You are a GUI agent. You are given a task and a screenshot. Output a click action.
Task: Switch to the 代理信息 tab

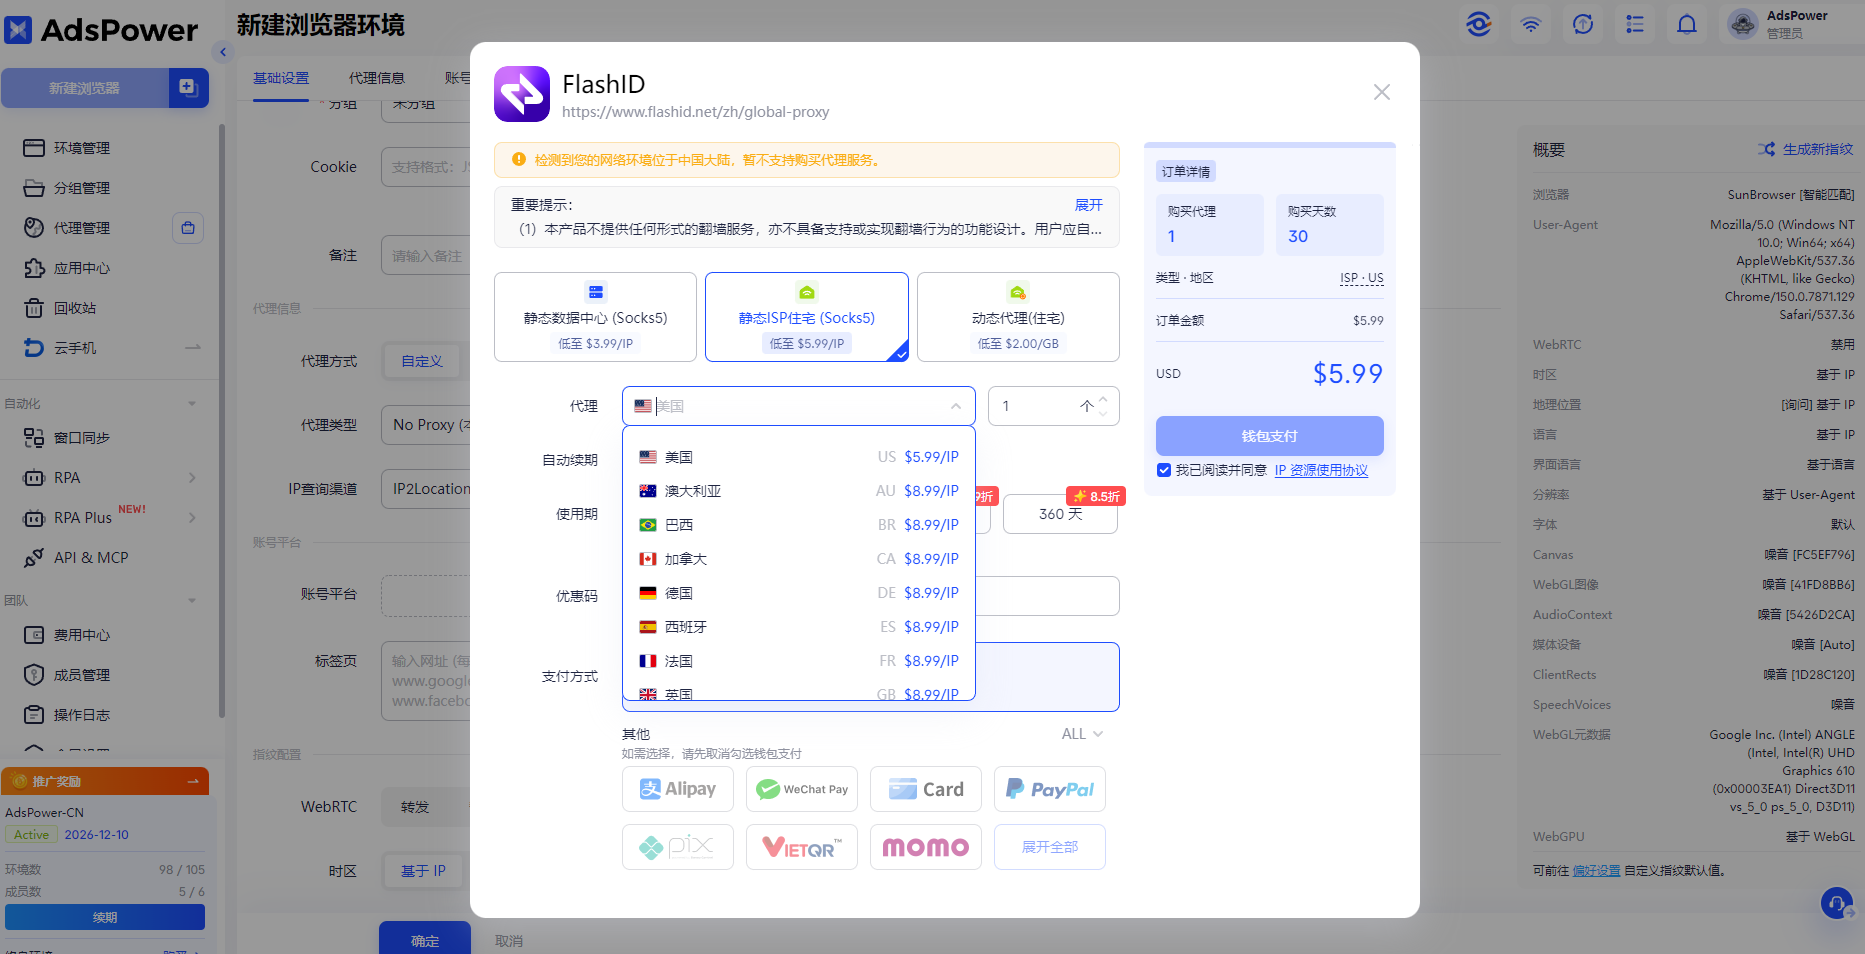pos(377,78)
